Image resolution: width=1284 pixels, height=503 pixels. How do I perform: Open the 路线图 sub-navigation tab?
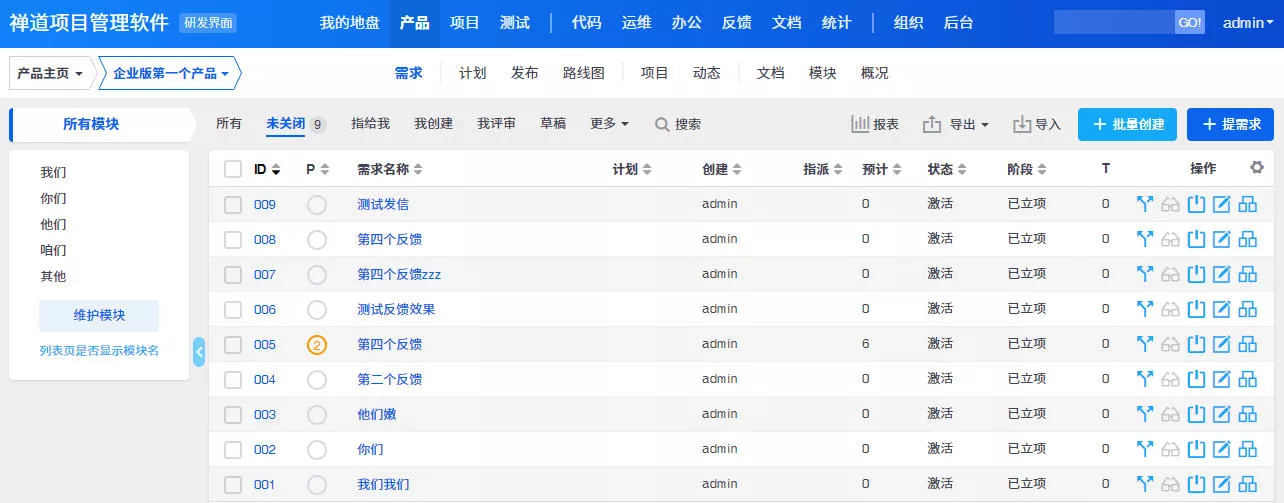tap(584, 73)
